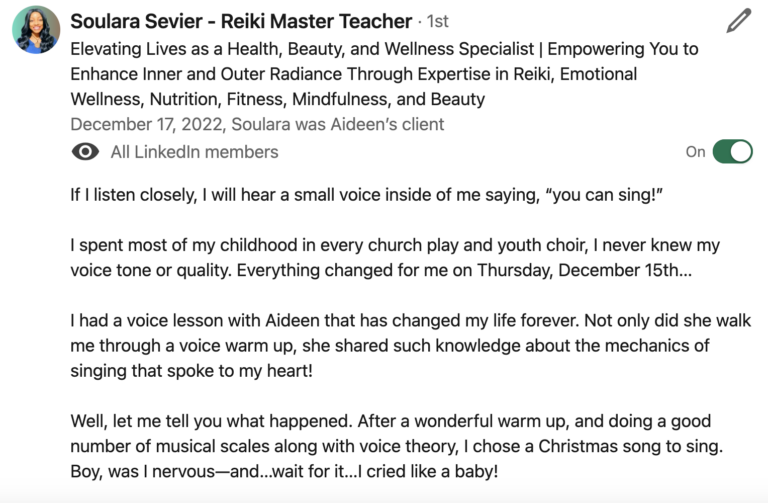Click the pencil edit icon
768x503 pixels.
(x=739, y=20)
